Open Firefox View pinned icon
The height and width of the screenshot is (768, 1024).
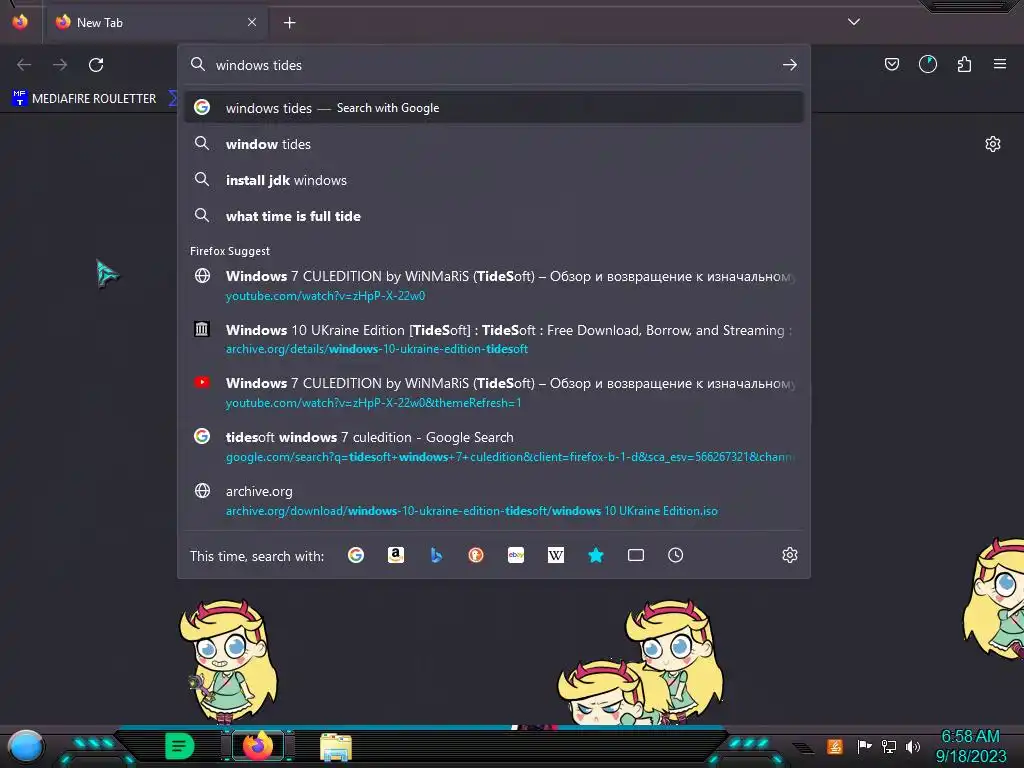20,22
